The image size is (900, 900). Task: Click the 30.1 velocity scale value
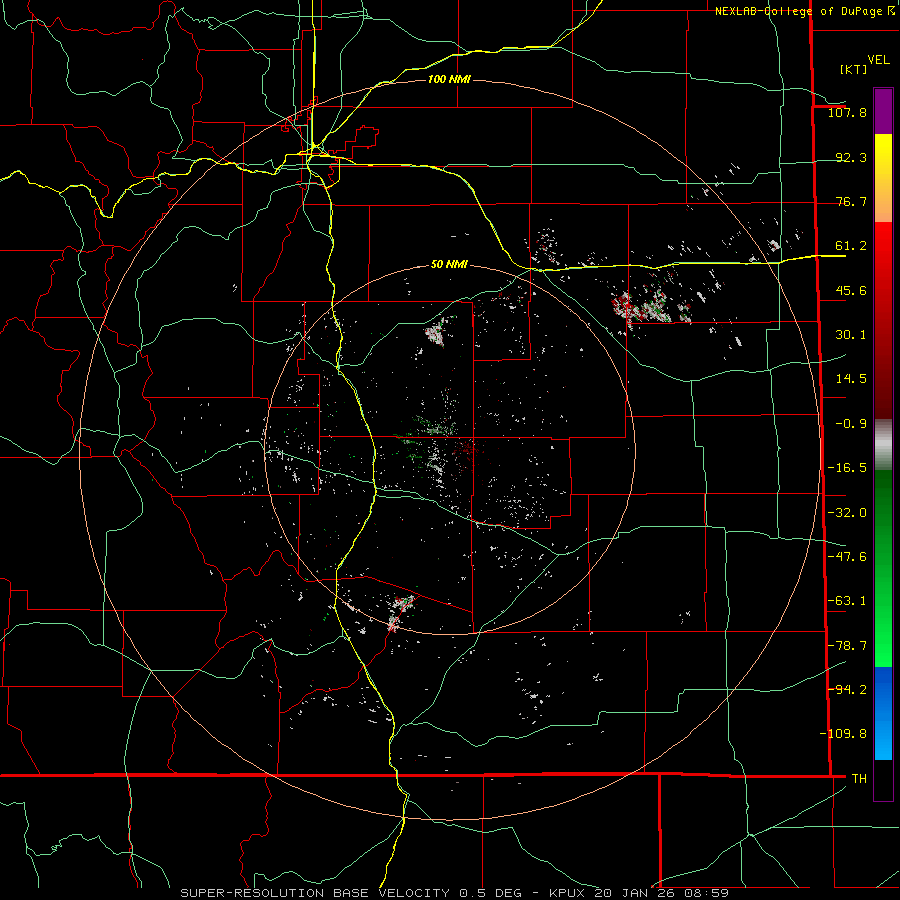pyautogui.click(x=851, y=335)
